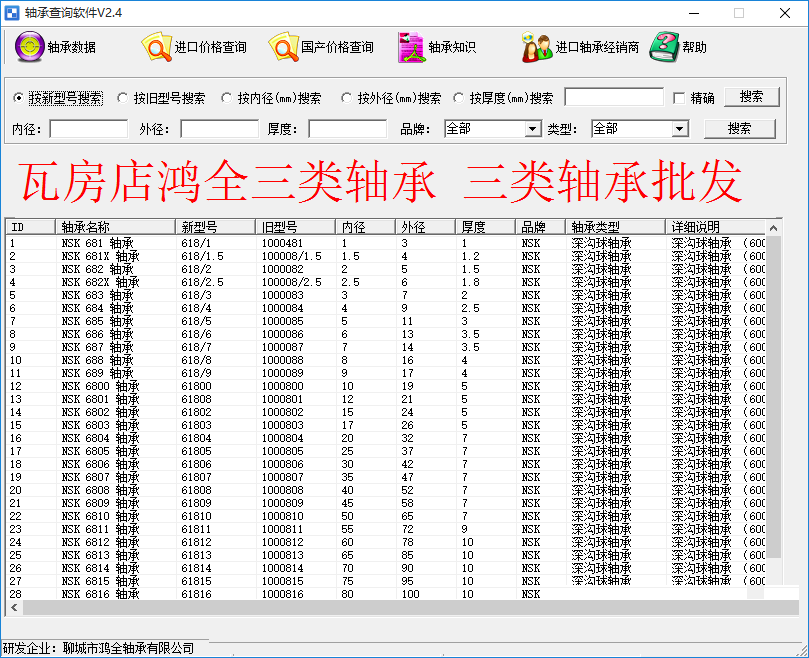Click the 国产价格查询 toolbar label
This screenshot has width=809, height=658.
pos(337,47)
